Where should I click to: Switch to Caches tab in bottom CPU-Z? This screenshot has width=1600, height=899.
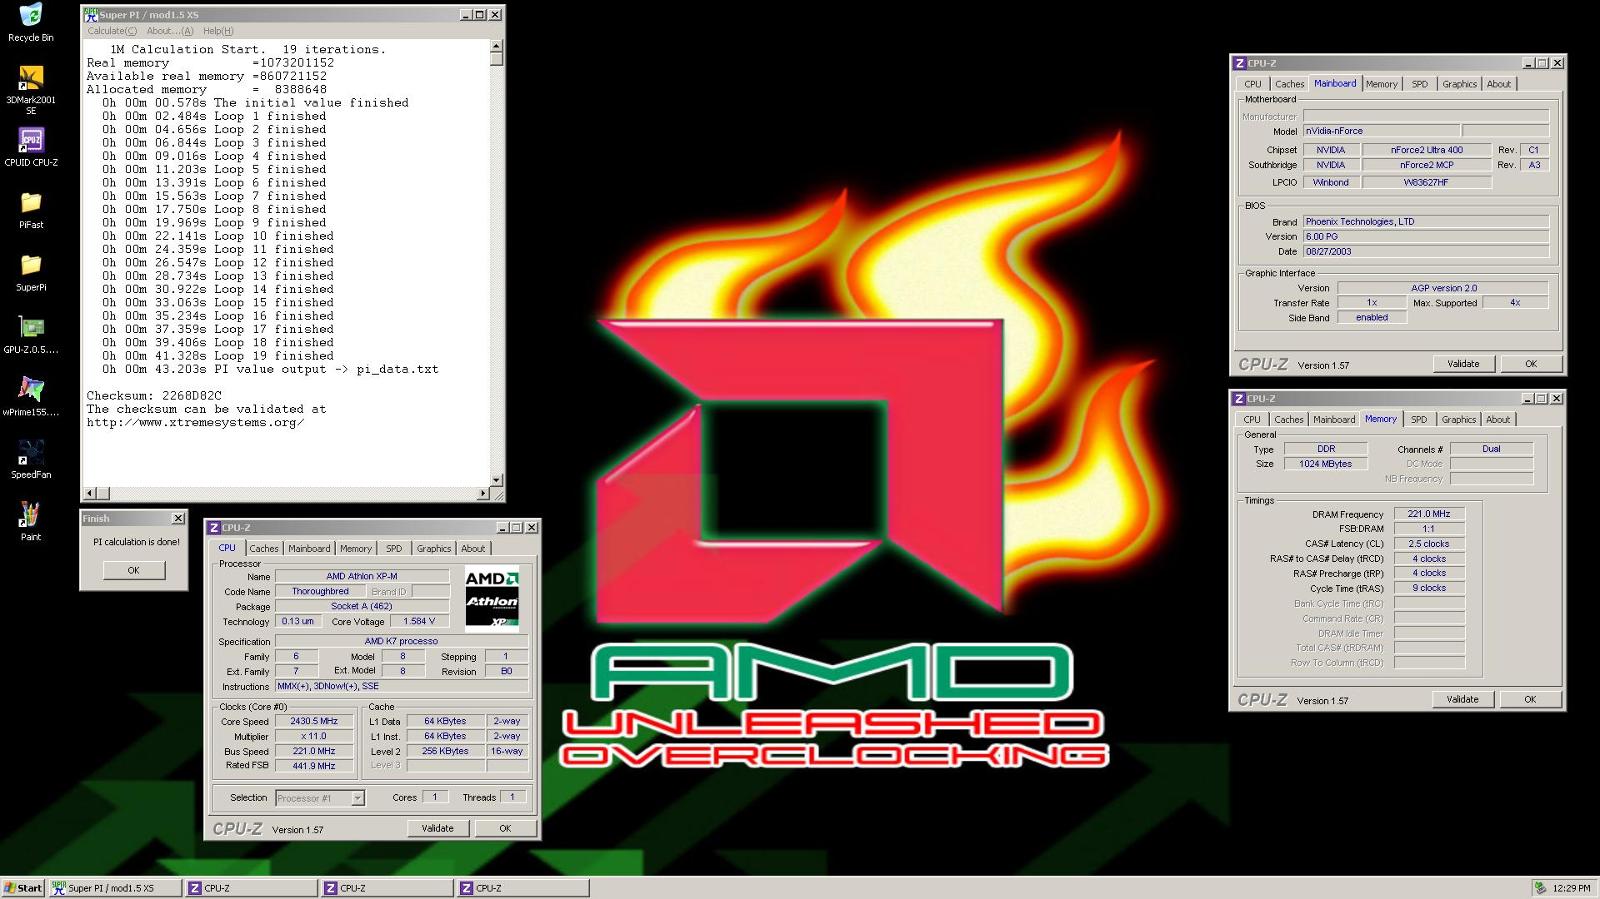tap(264, 548)
